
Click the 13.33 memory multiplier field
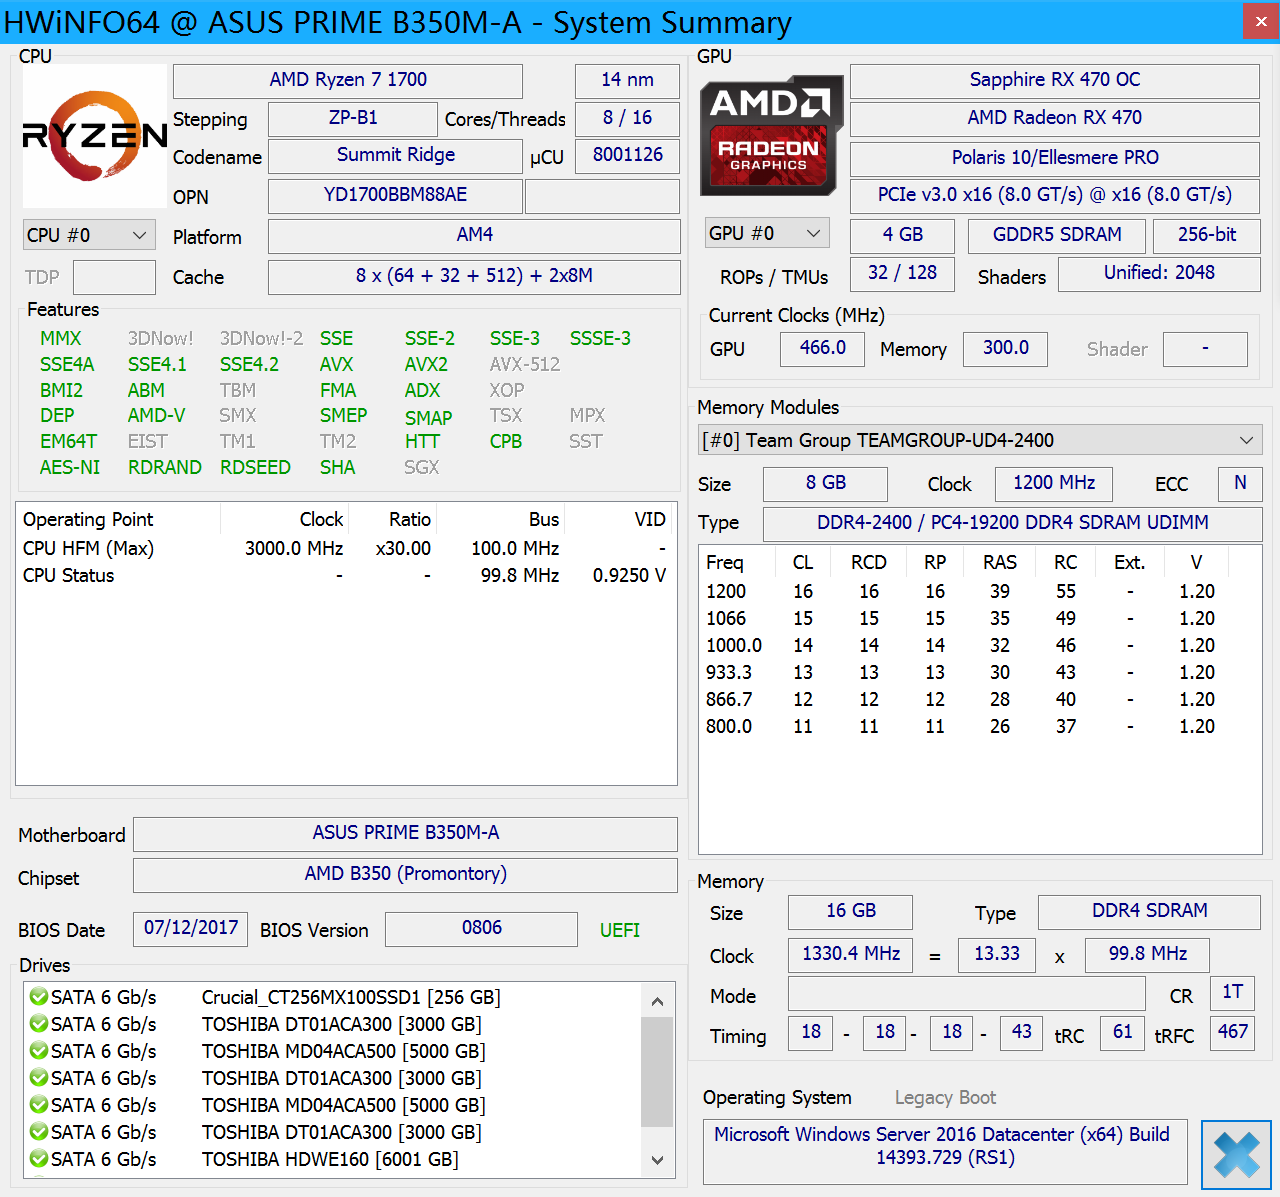point(997,954)
